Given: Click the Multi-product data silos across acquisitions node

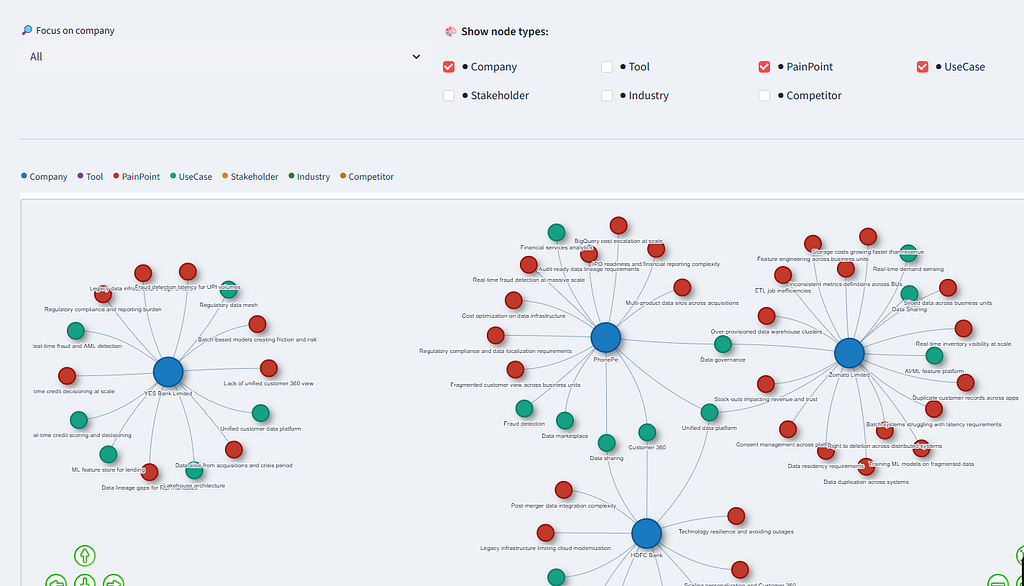Looking at the screenshot, I should (x=682, y=287).
